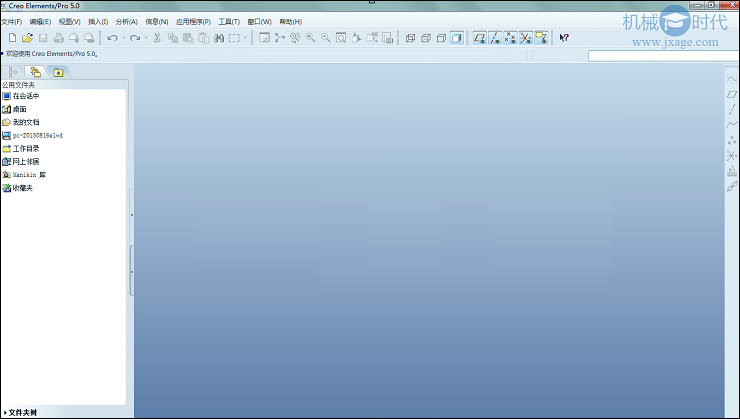This screenshot has height=419, width=740.
Task: Switch to the Model Tree navigator tab
Action: [13, 72]
